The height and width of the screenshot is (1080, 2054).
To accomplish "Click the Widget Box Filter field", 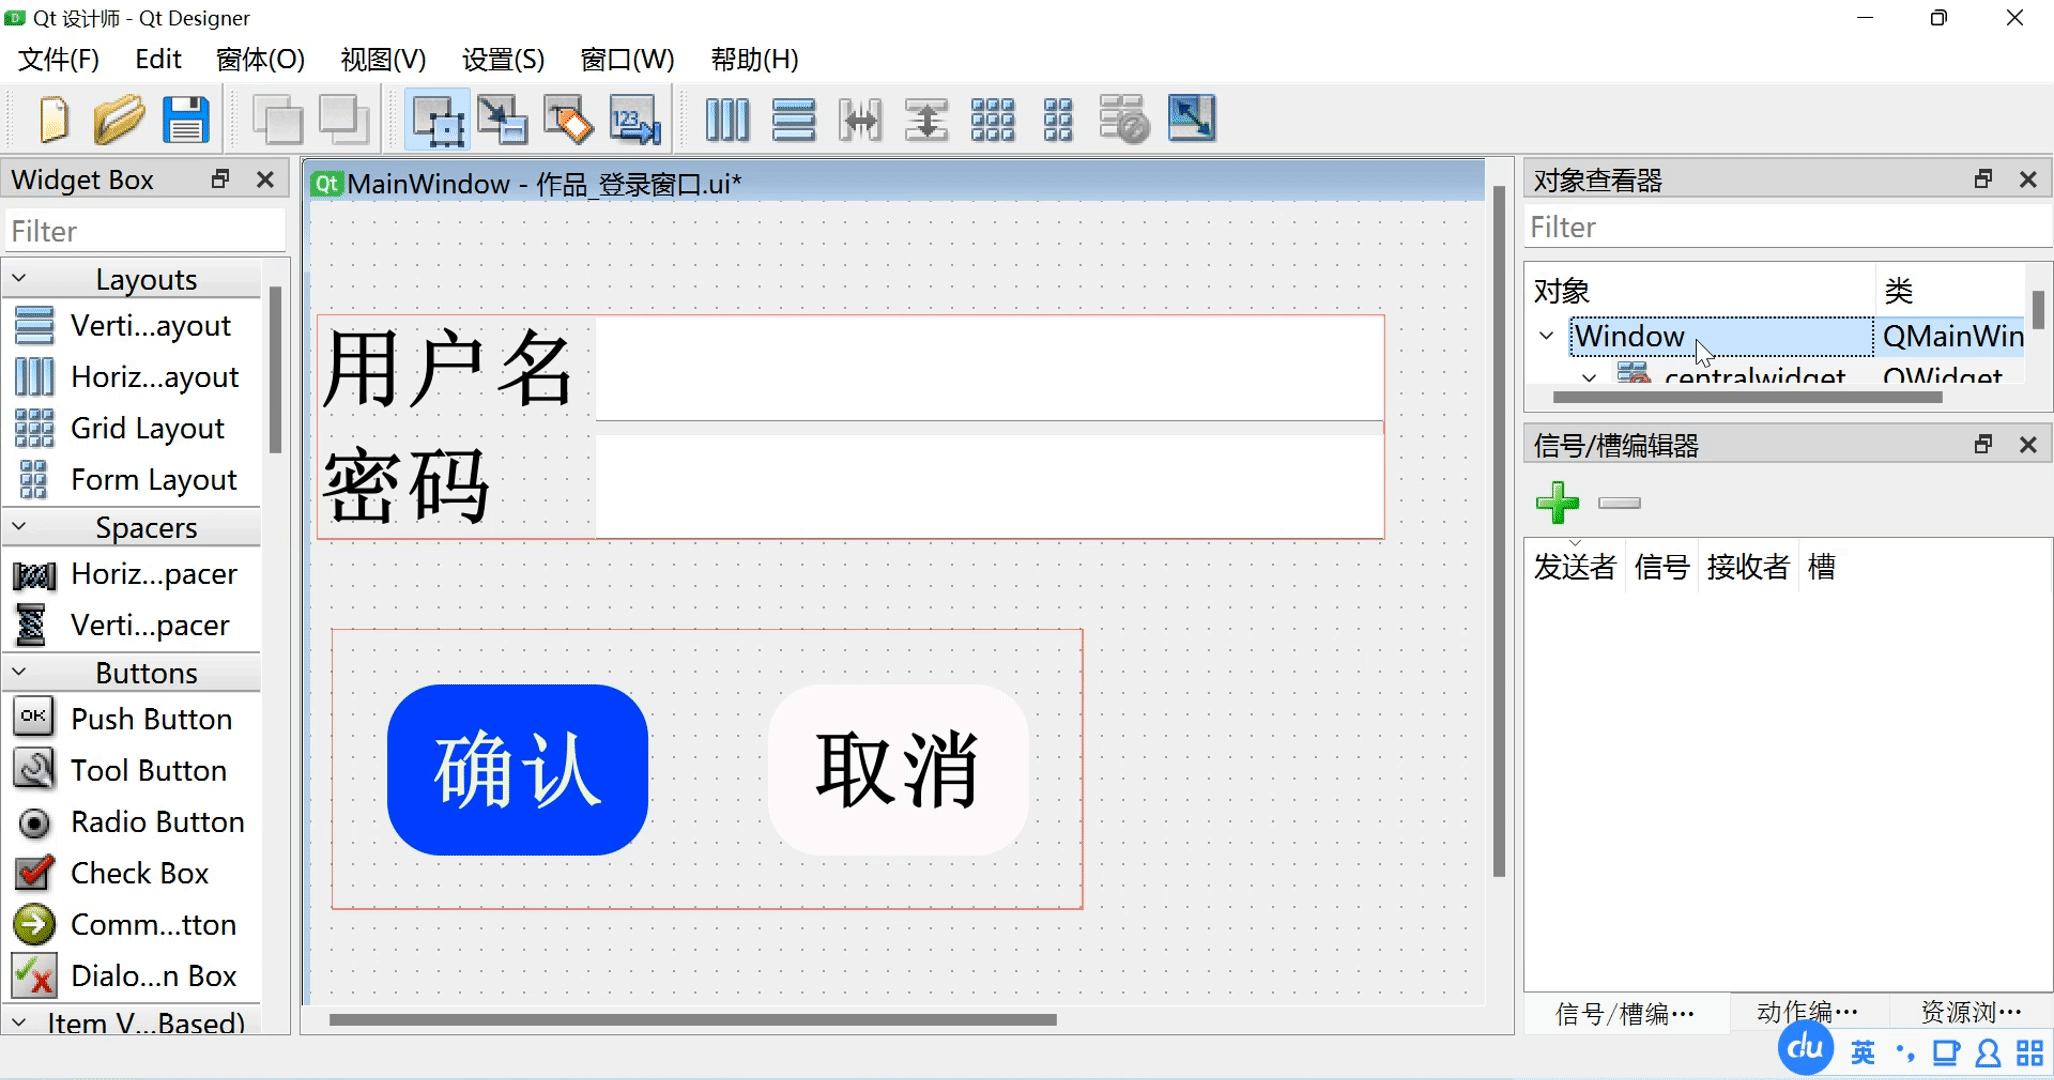I will click(145, 231).
